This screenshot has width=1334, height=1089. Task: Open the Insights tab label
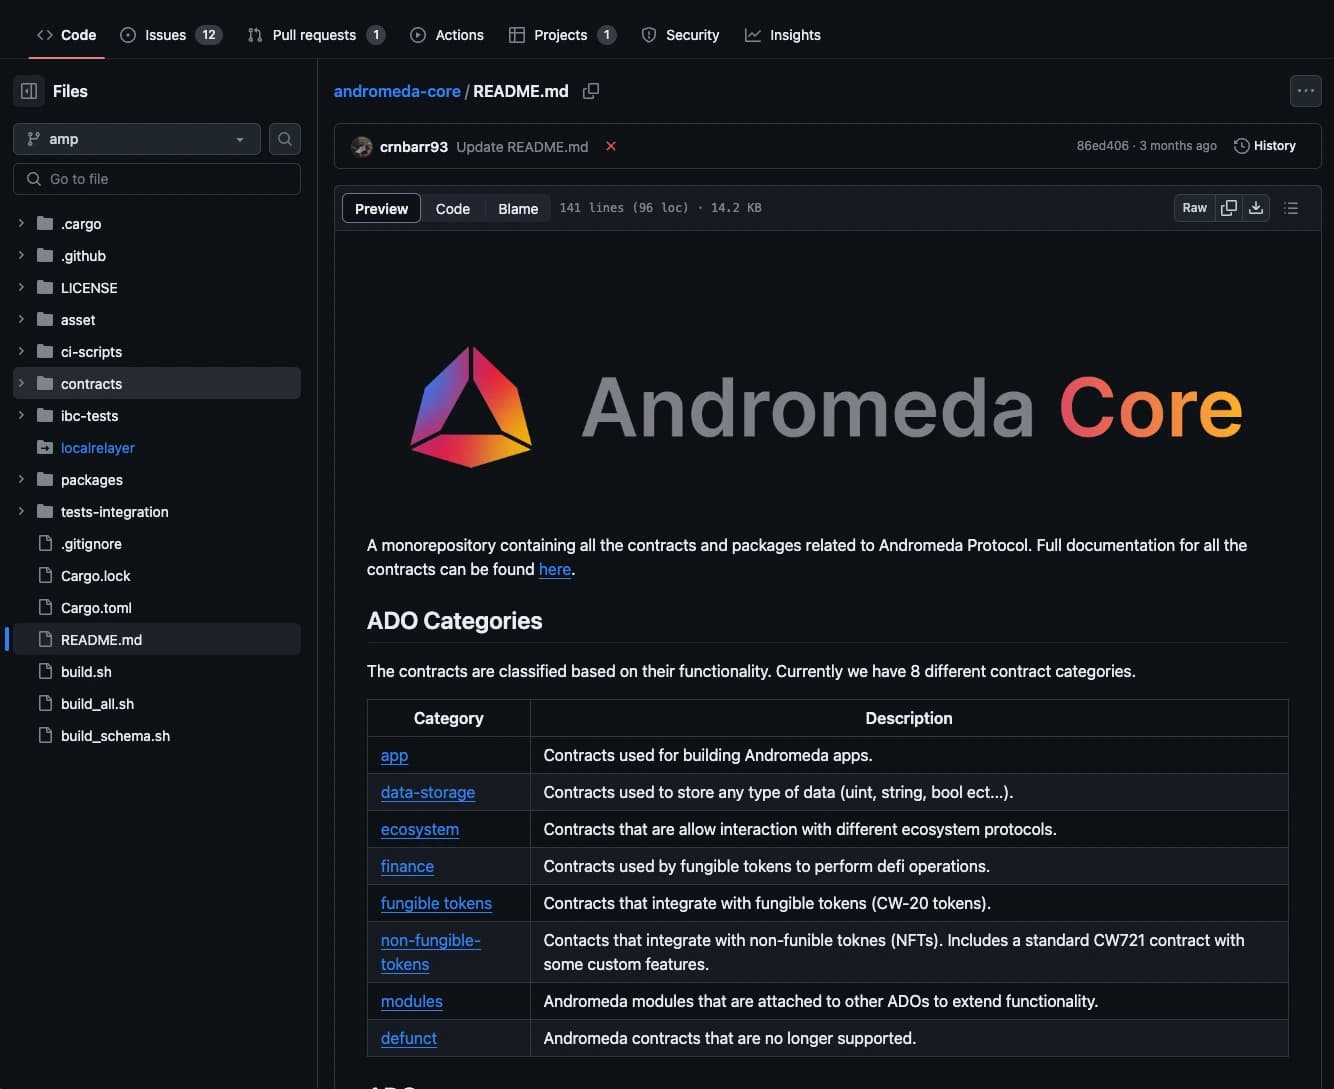pyautogui.click(x=795, y=35)
